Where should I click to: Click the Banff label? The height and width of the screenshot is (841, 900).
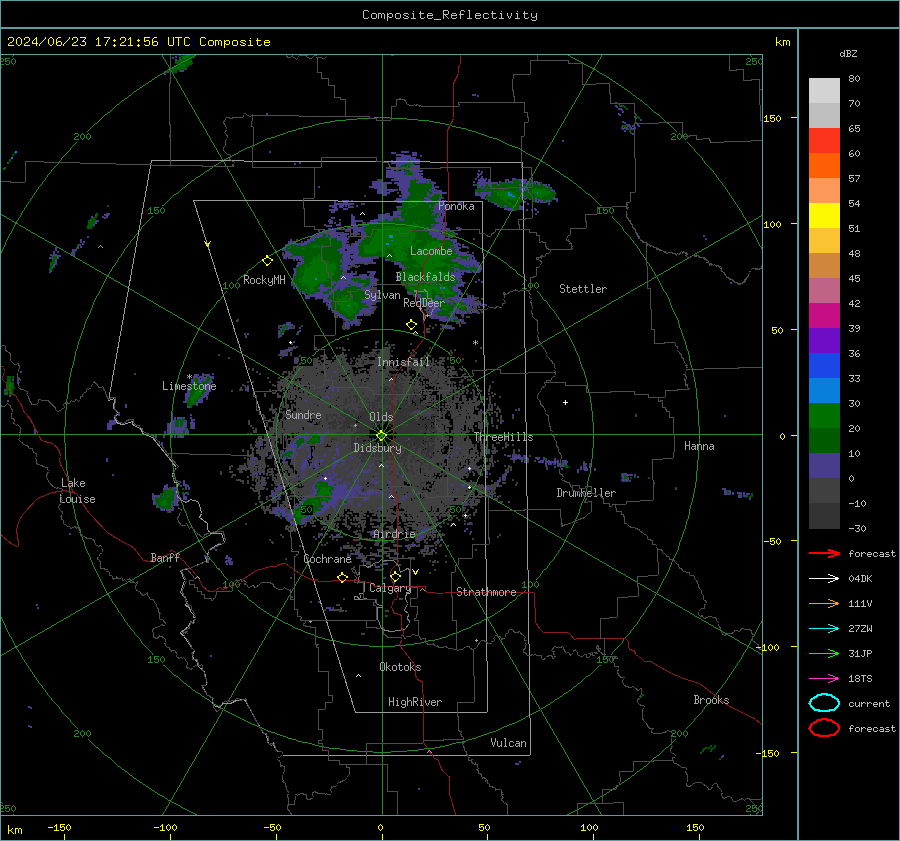pyautogui.click(x=165, y=557)
